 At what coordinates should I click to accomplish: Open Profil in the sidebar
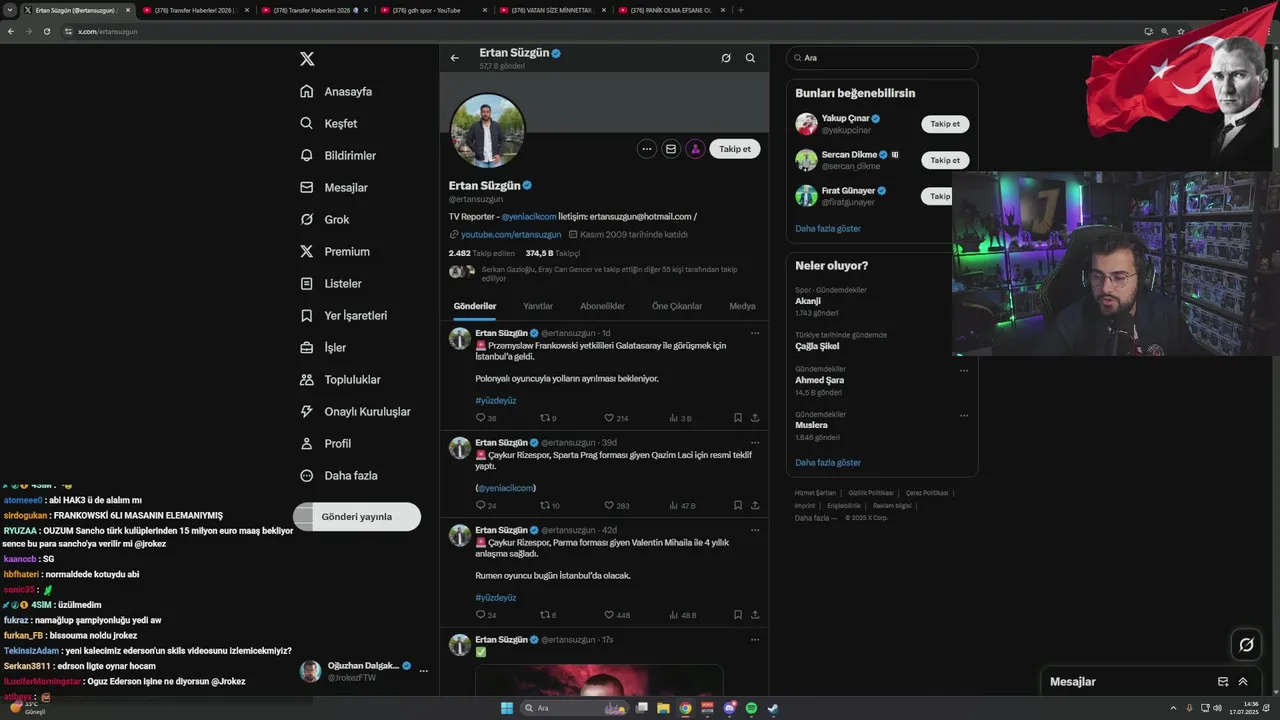tap(326, 443)
